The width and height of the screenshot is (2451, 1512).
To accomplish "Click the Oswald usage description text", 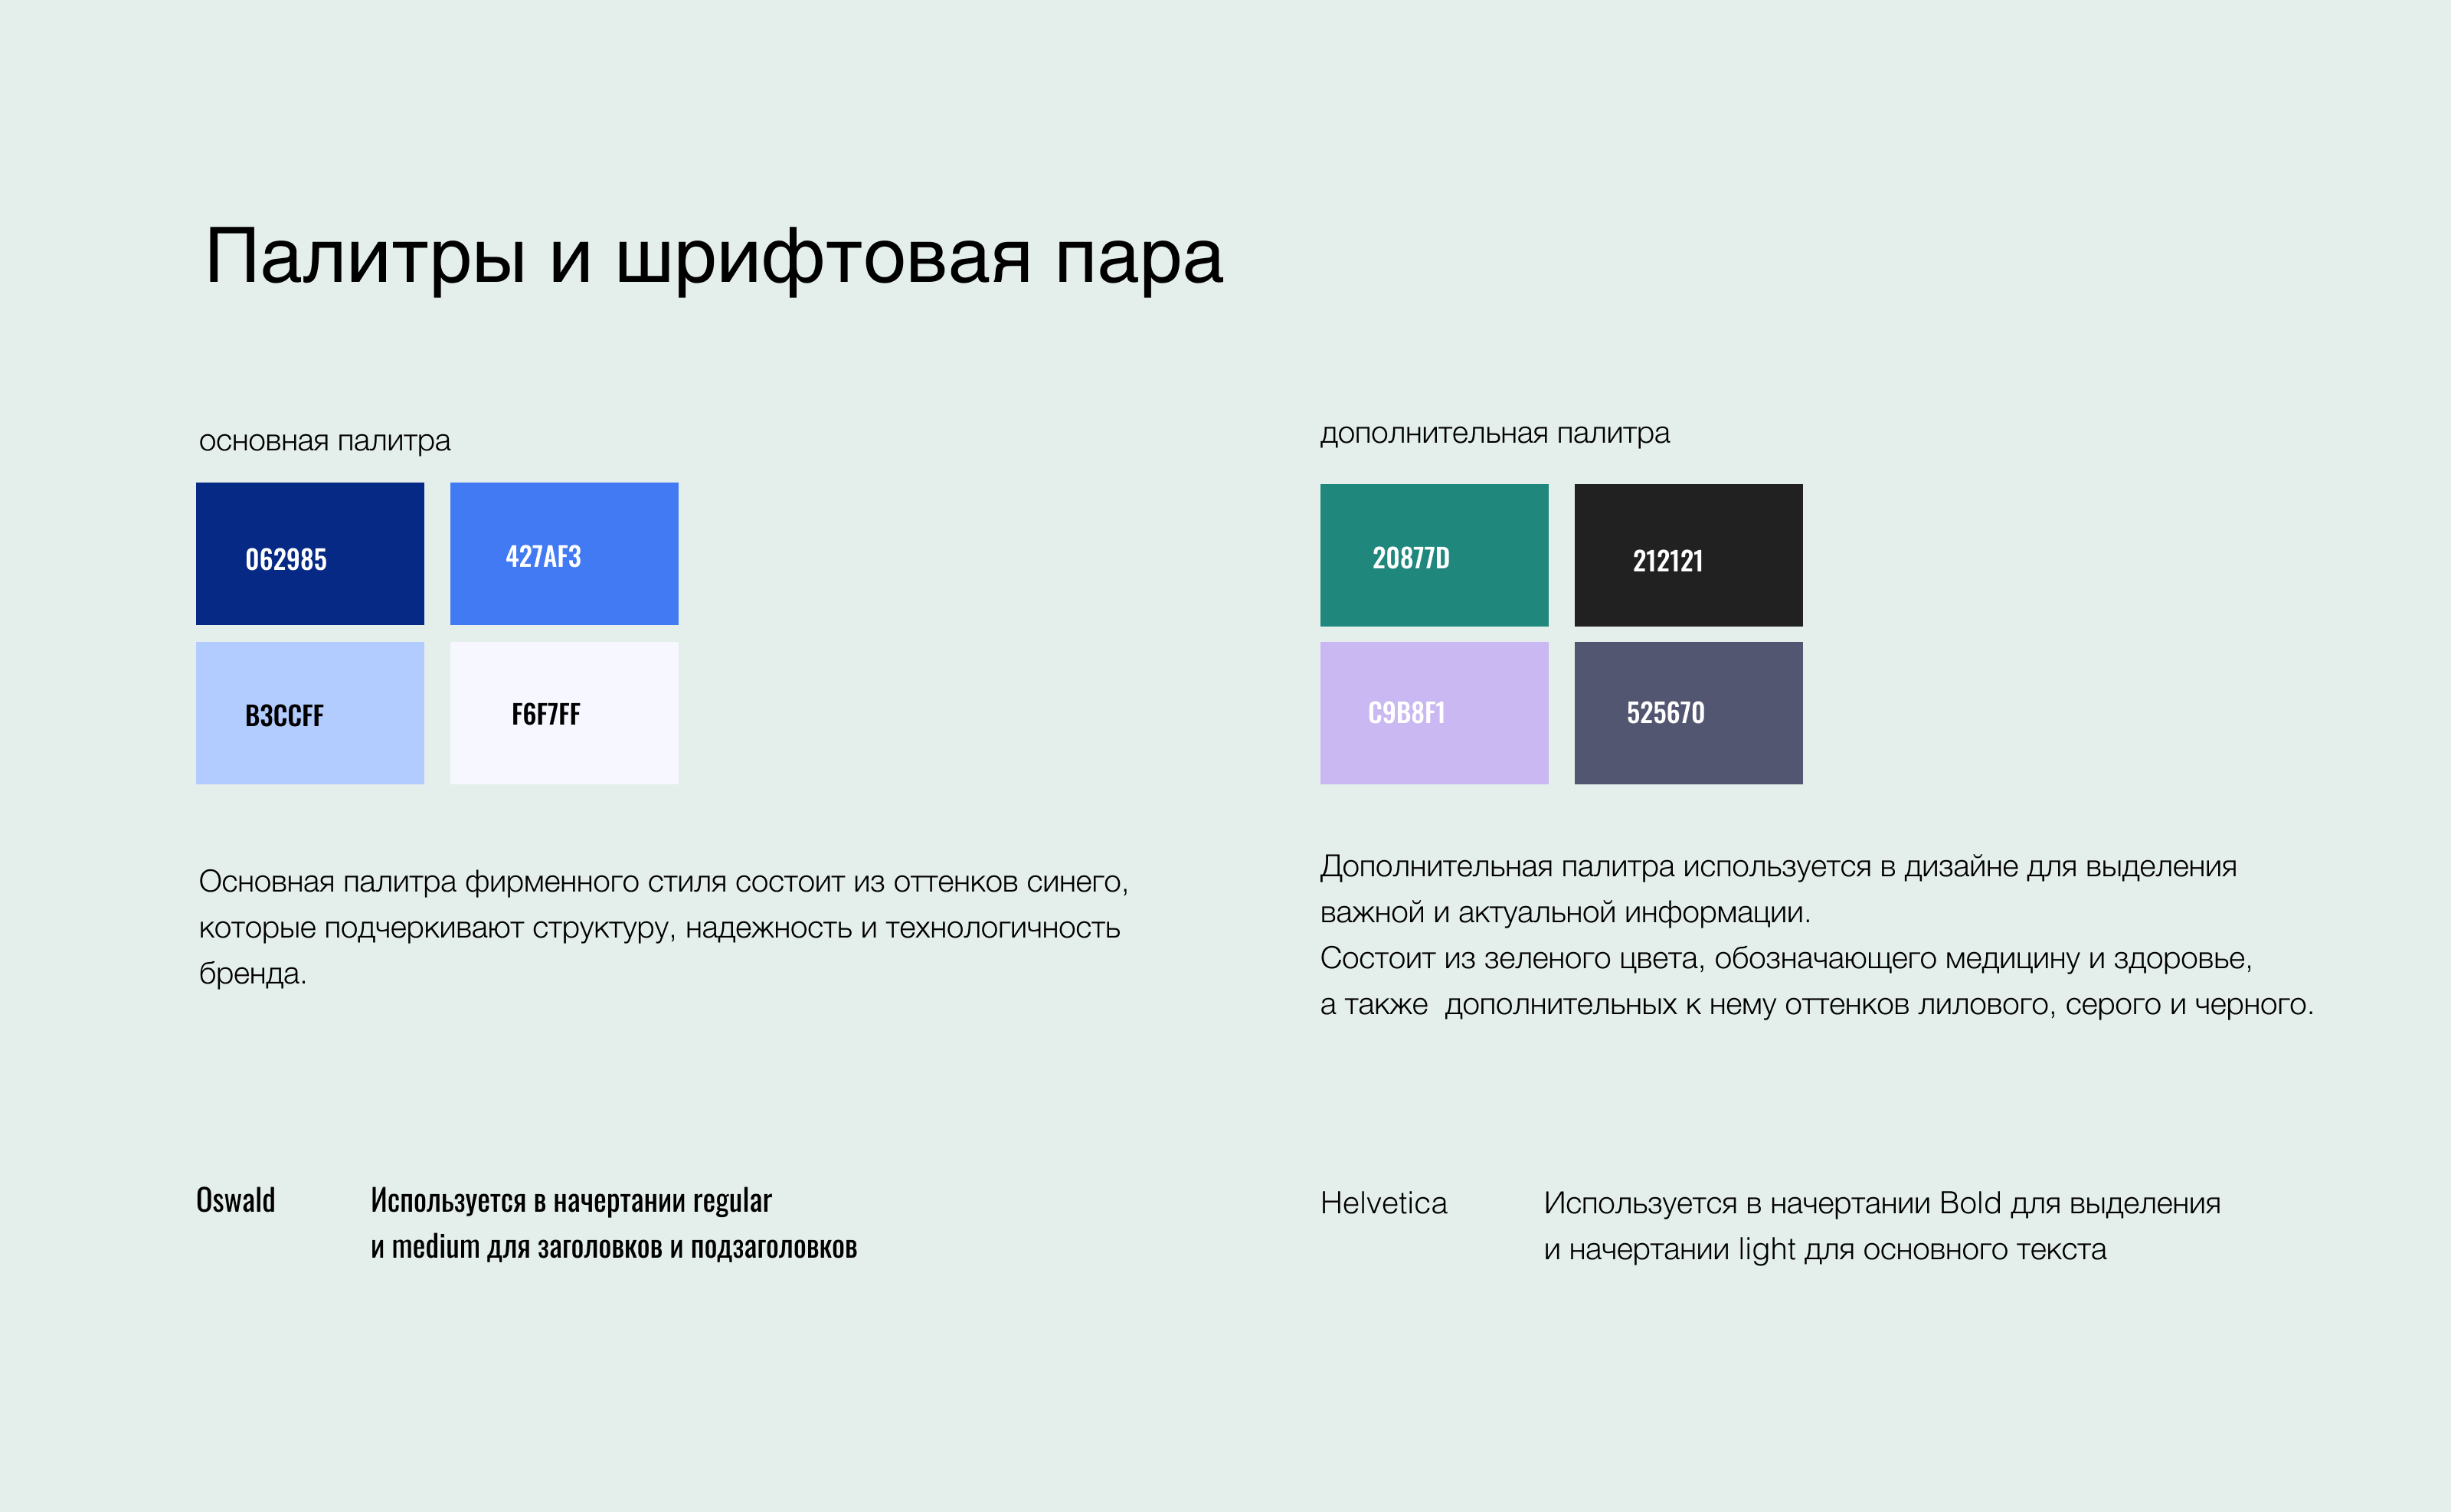I will tap(614, 1225).
